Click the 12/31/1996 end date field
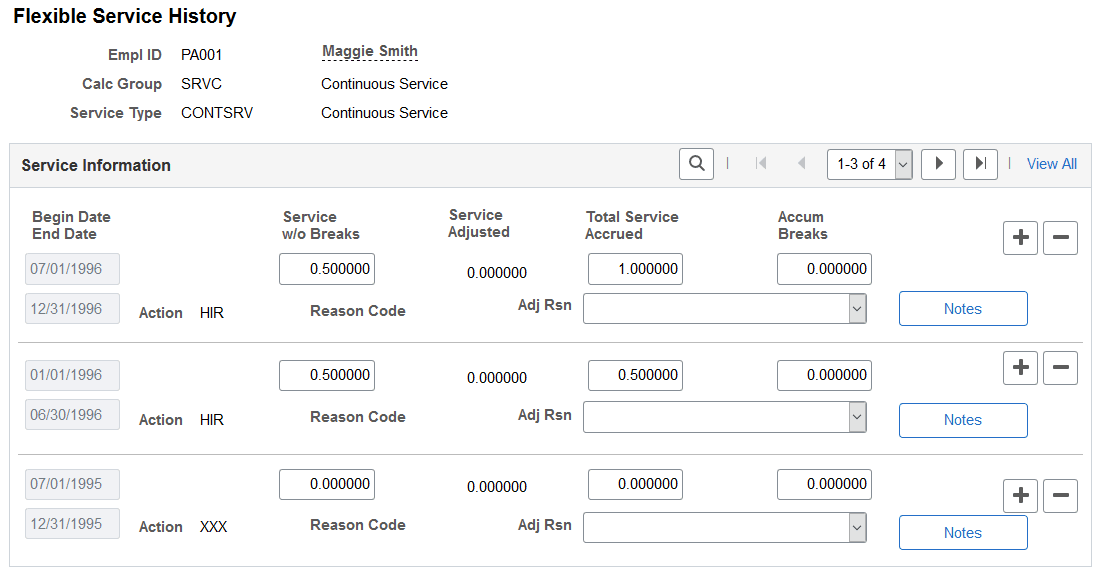1108x575 pixels. [x=72, y=309]
